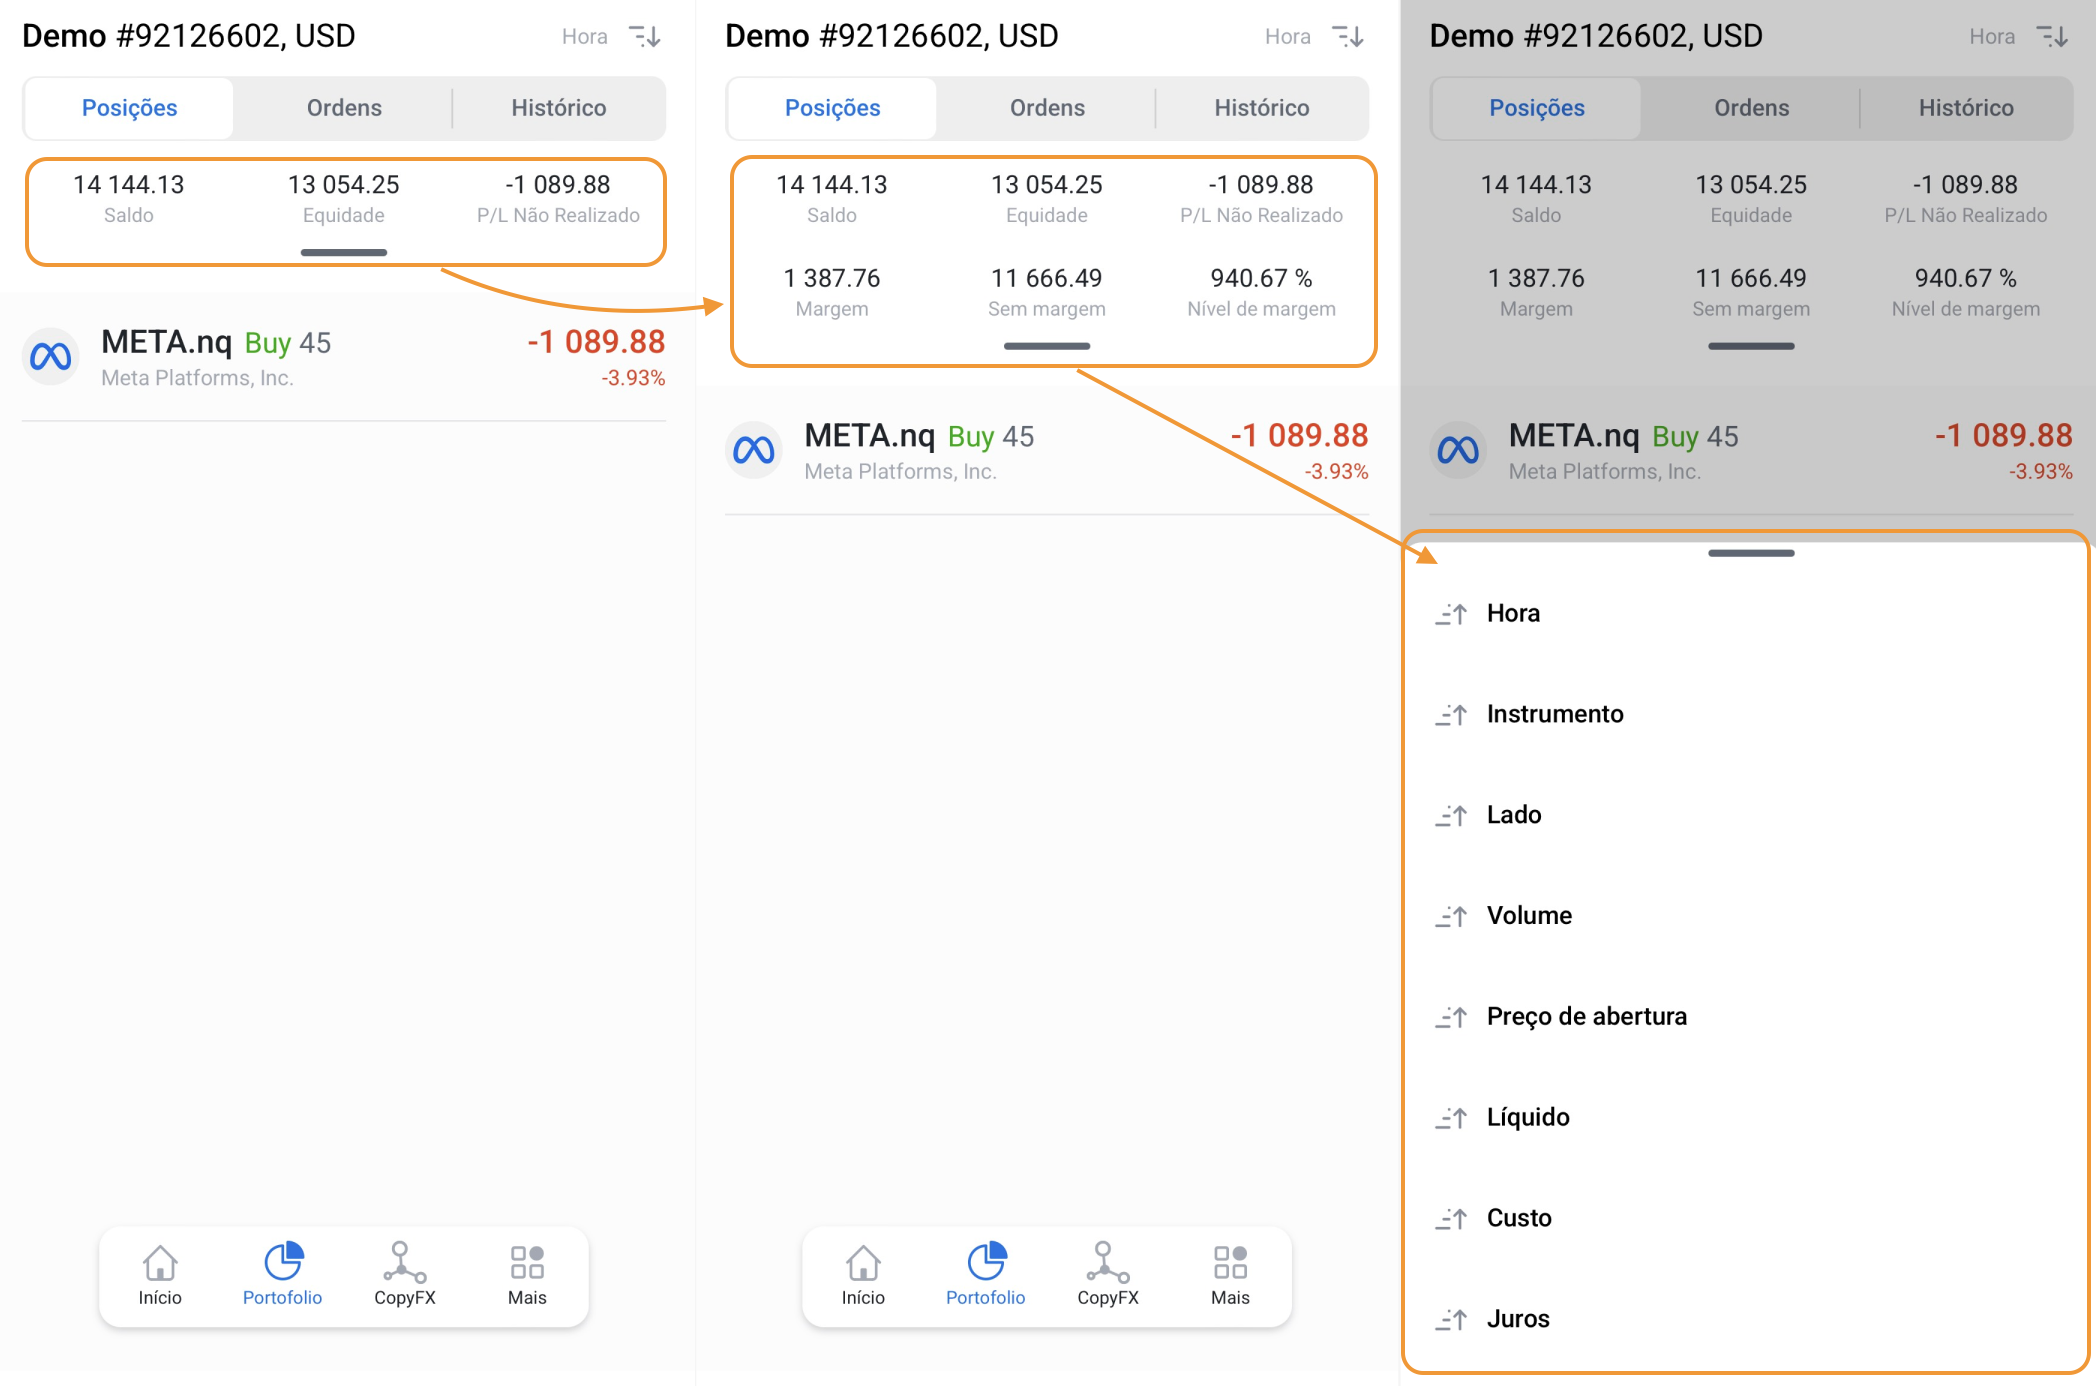Tap the Início home icon in left panel

[x=160, y=1263]
